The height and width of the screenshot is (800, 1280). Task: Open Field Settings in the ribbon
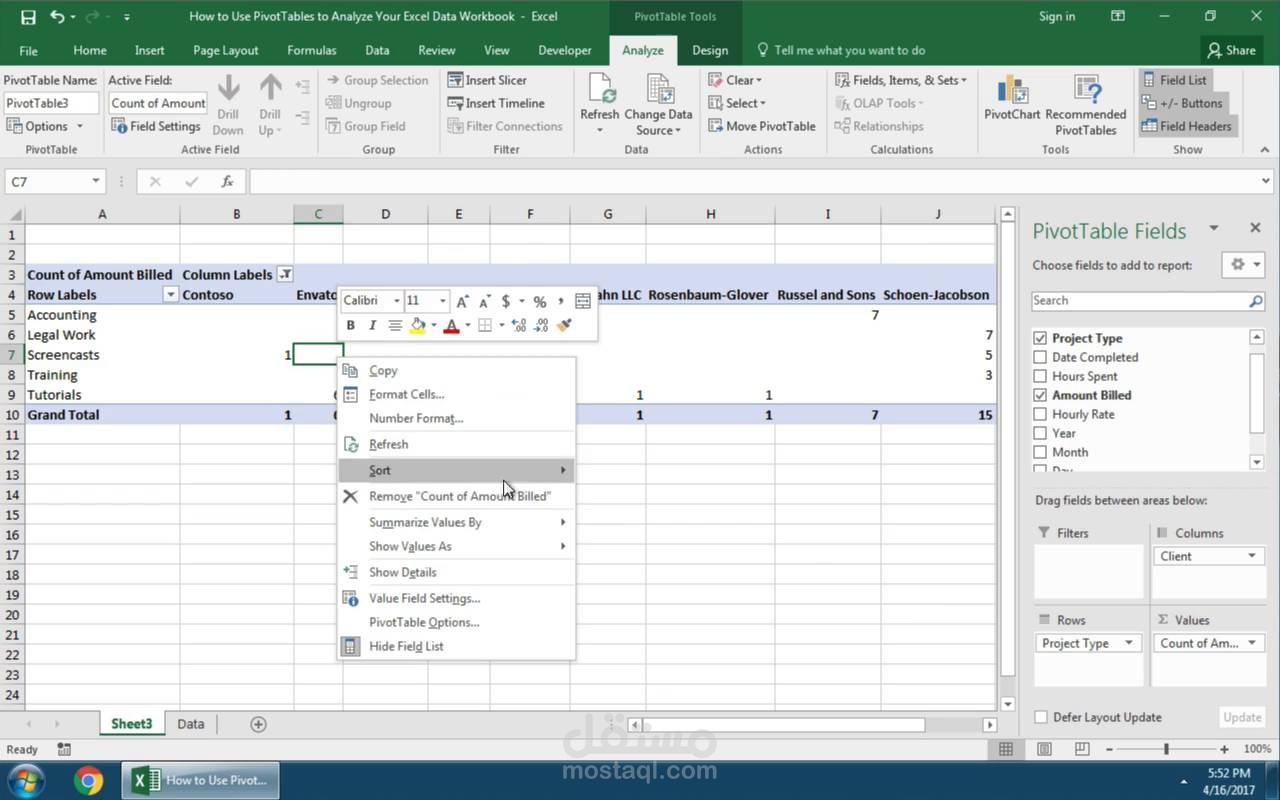[156, 126]
